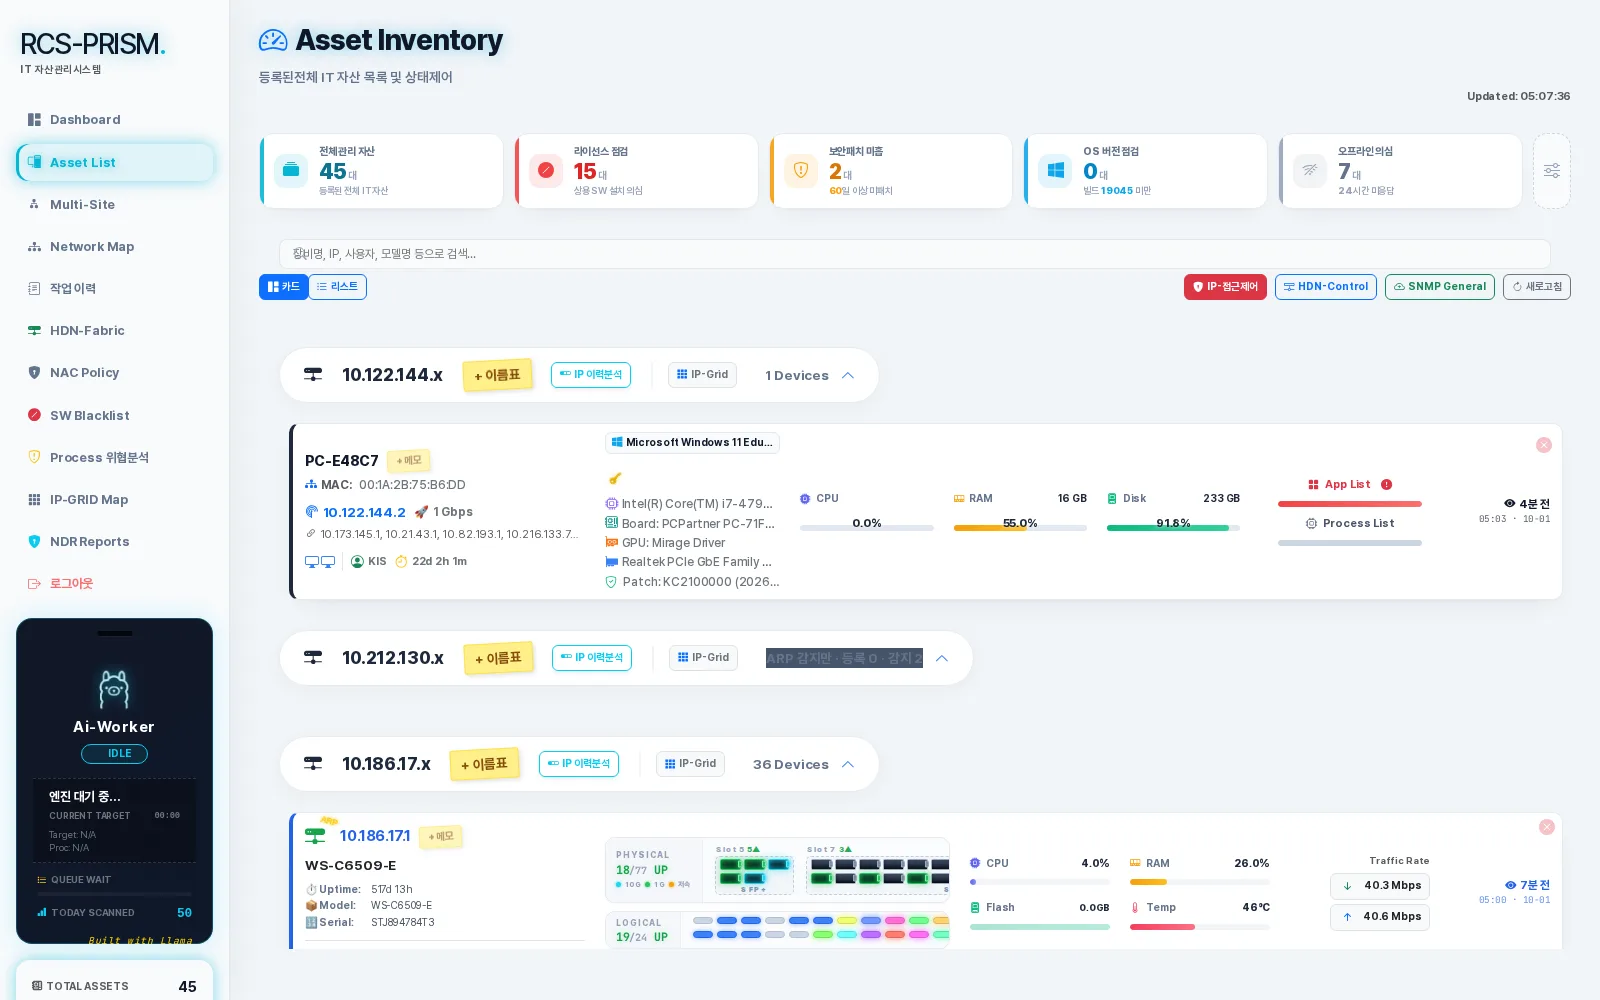
Task: Go to Network Map in the sidebar
Action: [115, 247]
